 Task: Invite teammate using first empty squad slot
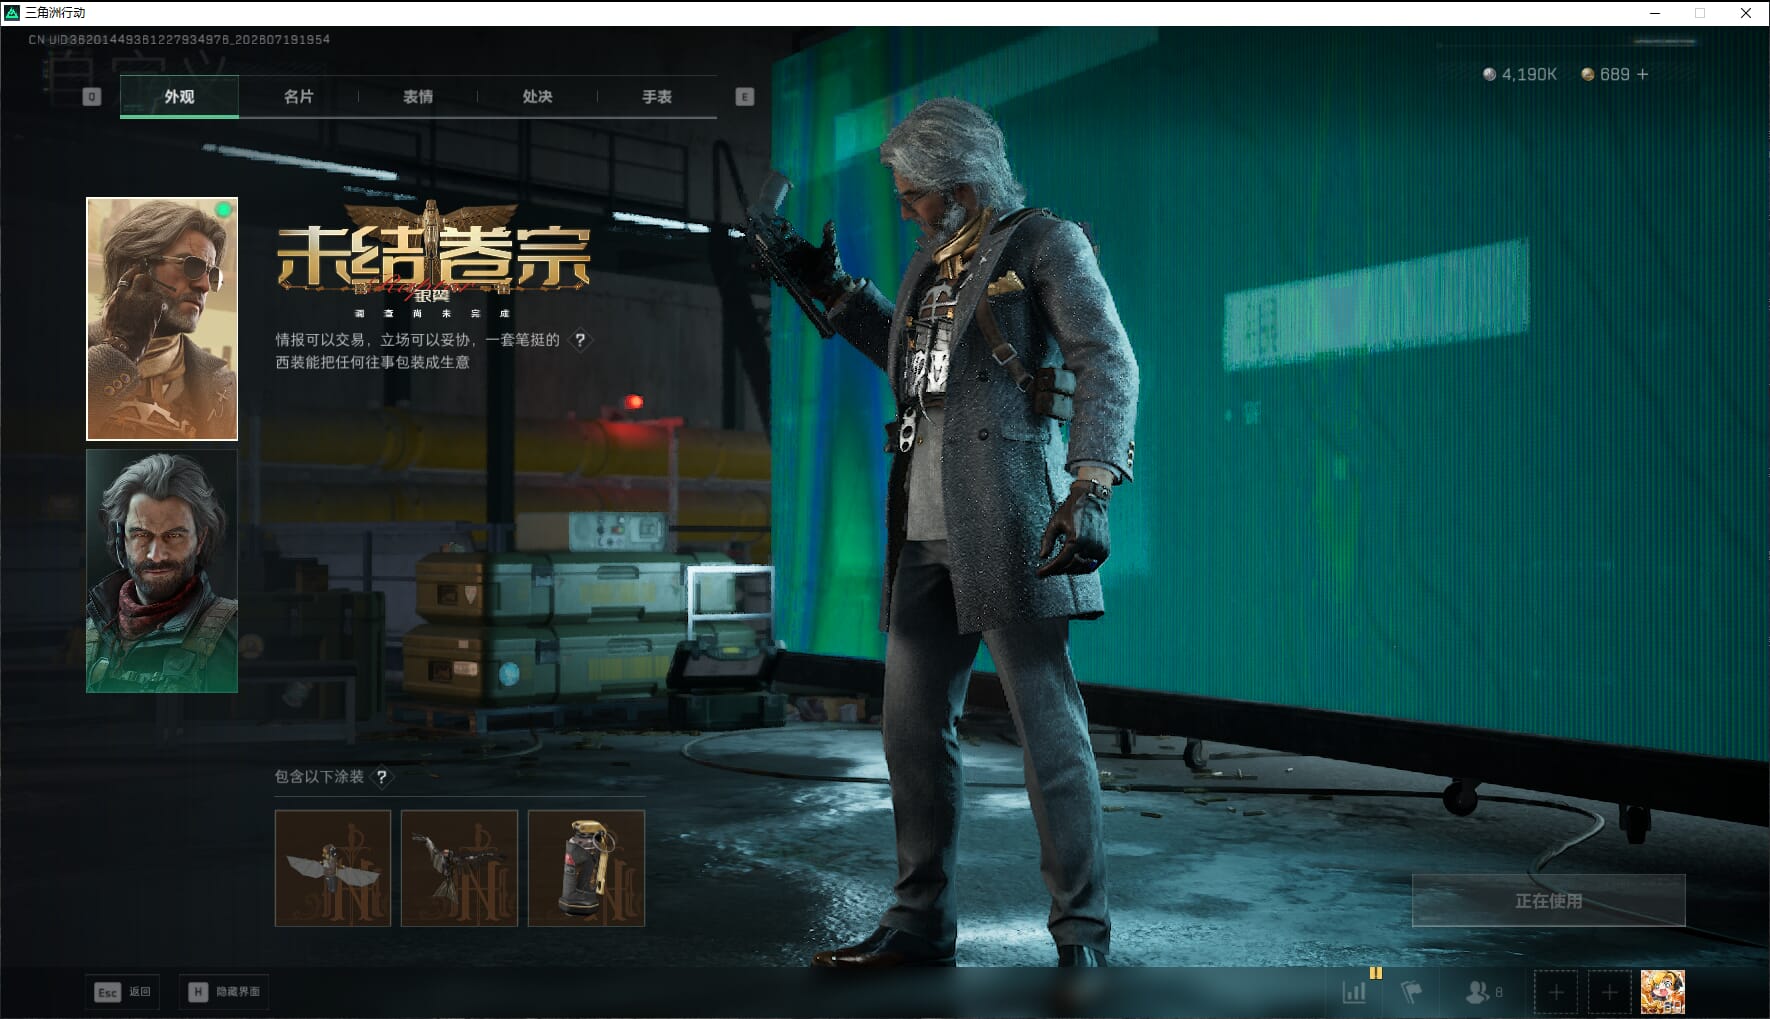[1556, 992]
